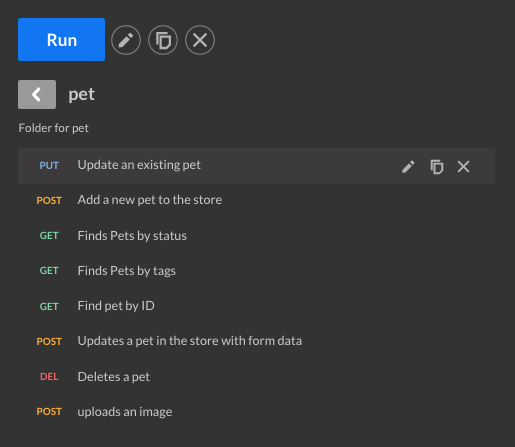
Task: Delete the Update an existing pet request
Action: [463, 166]
